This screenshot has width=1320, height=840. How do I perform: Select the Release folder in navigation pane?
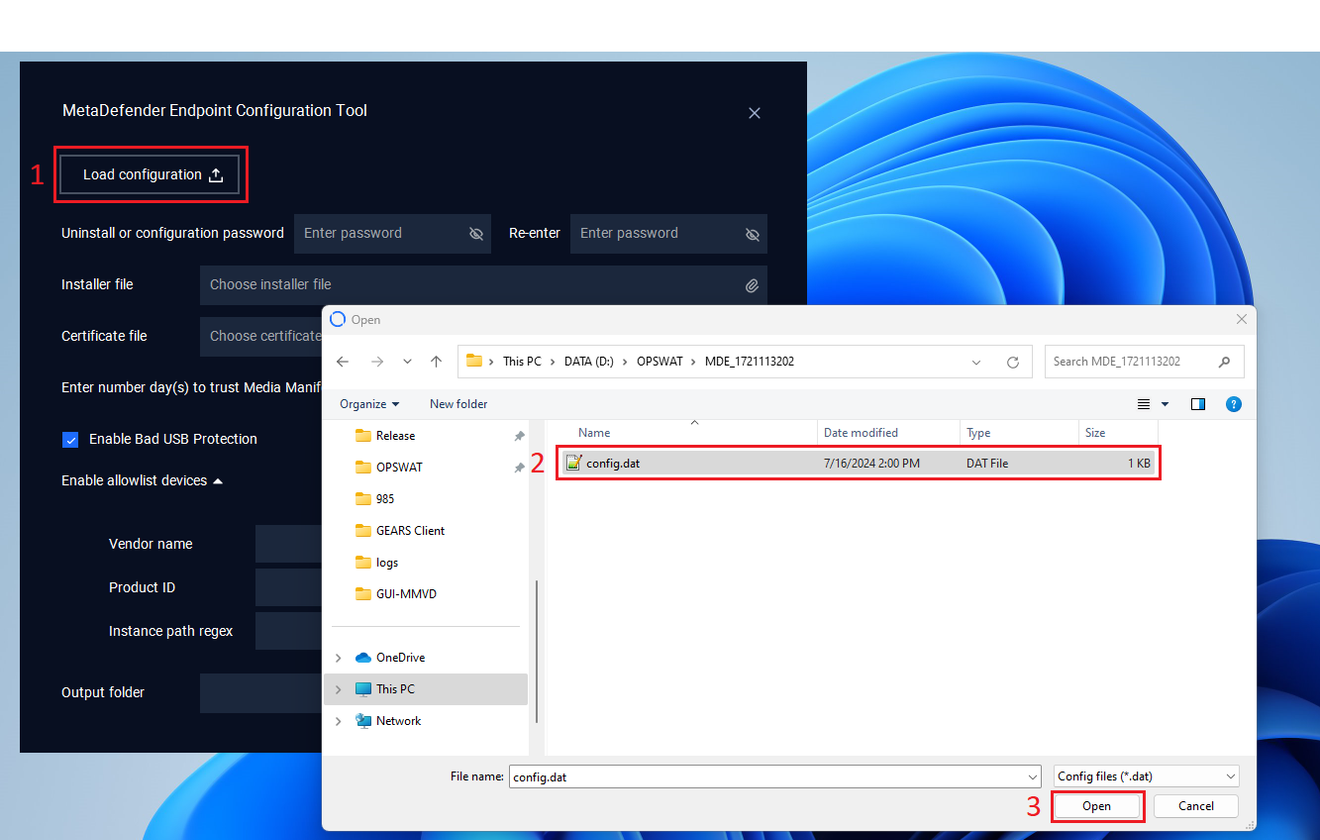click(x=395, y=436)
